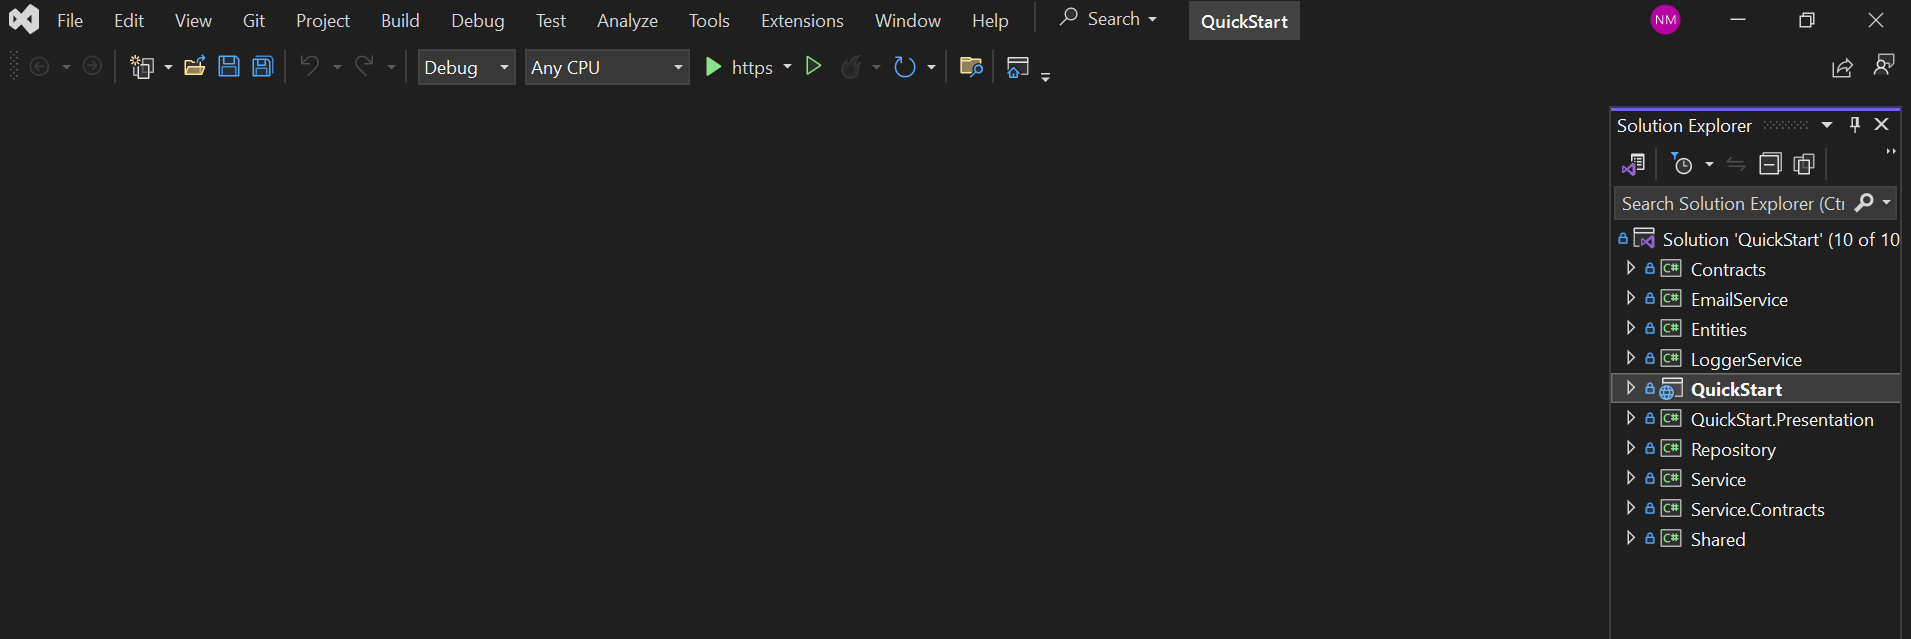
Task: Click the Send Feedback person icon
Action: tap(1884, 65)
